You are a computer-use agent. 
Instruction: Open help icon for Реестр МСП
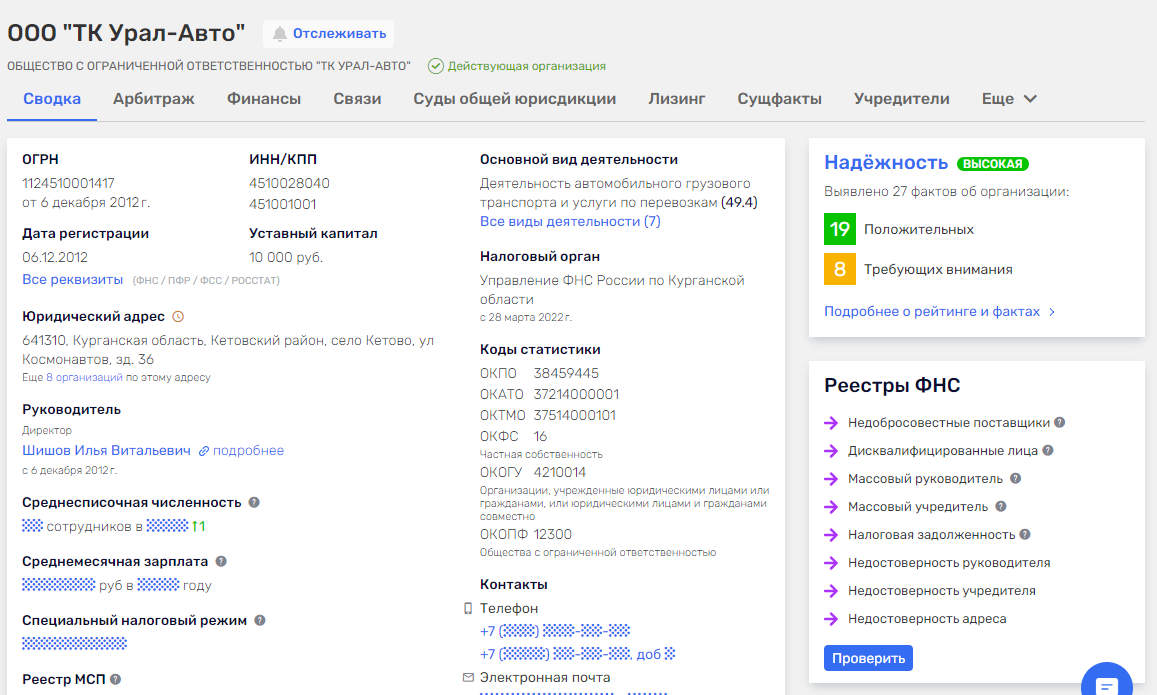click(115, 680)
